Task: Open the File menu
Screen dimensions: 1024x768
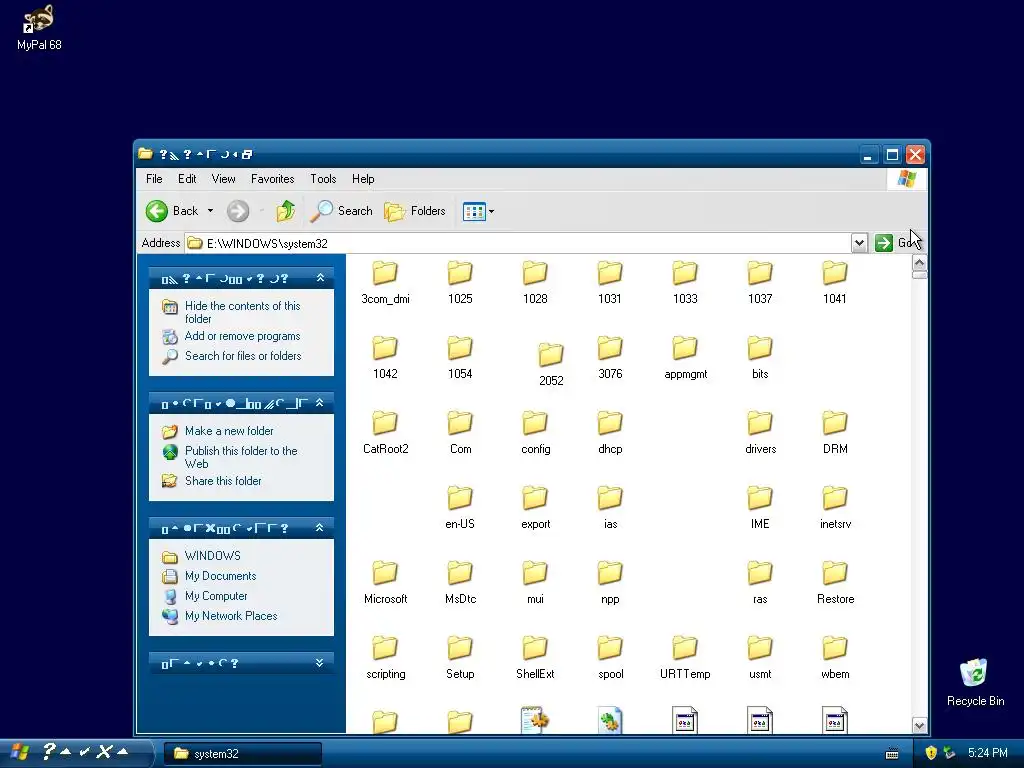Action: click(154, 178)
